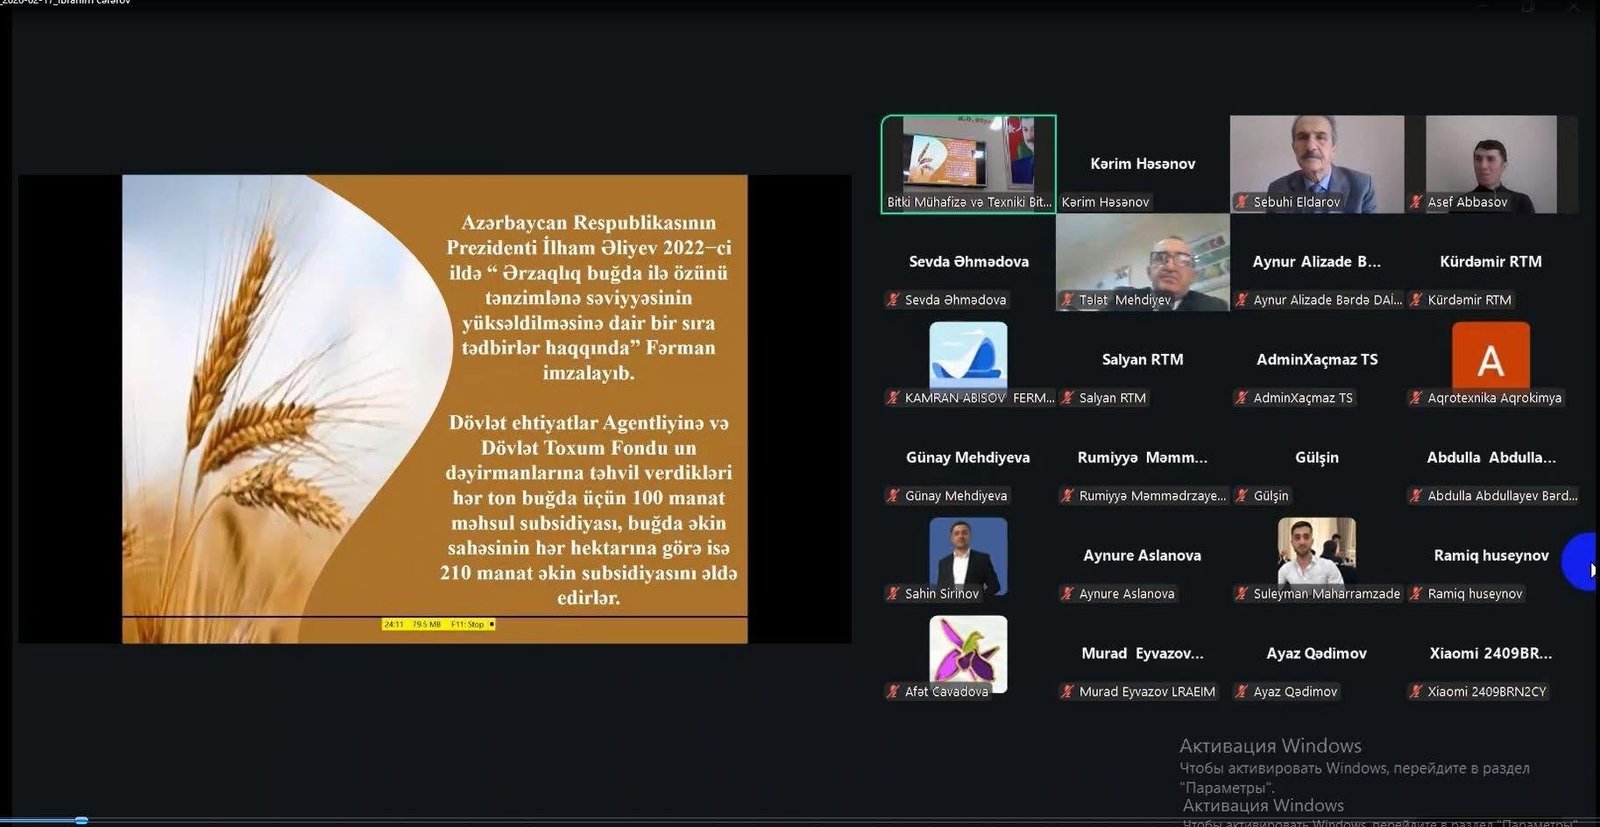1600x827 pixels.
Task: Click the muted mic icon beside Günay Mehdiyeva
Action: click(893, 496)
